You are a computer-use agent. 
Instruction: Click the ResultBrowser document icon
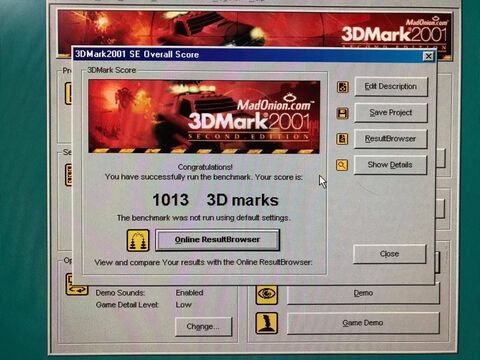(x=342, y=139)
